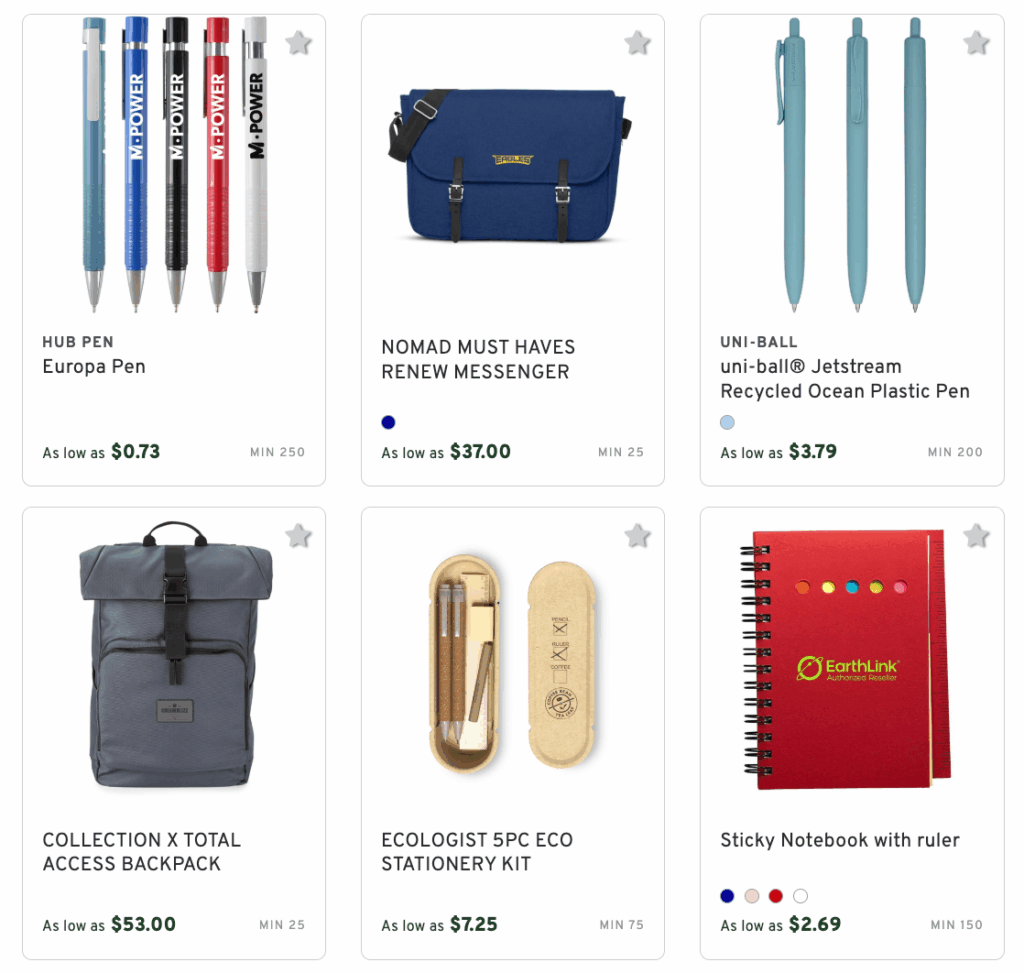The image size is (1024, 973).
Task: Open the Europa Pen product image
Action: [174, 165]
